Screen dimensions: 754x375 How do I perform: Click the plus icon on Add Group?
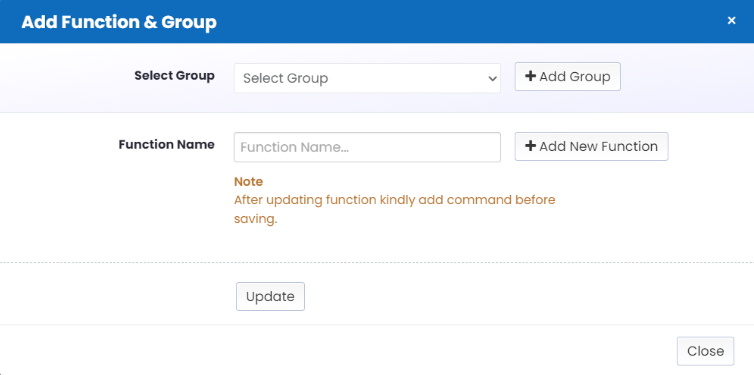coord(530,76)
